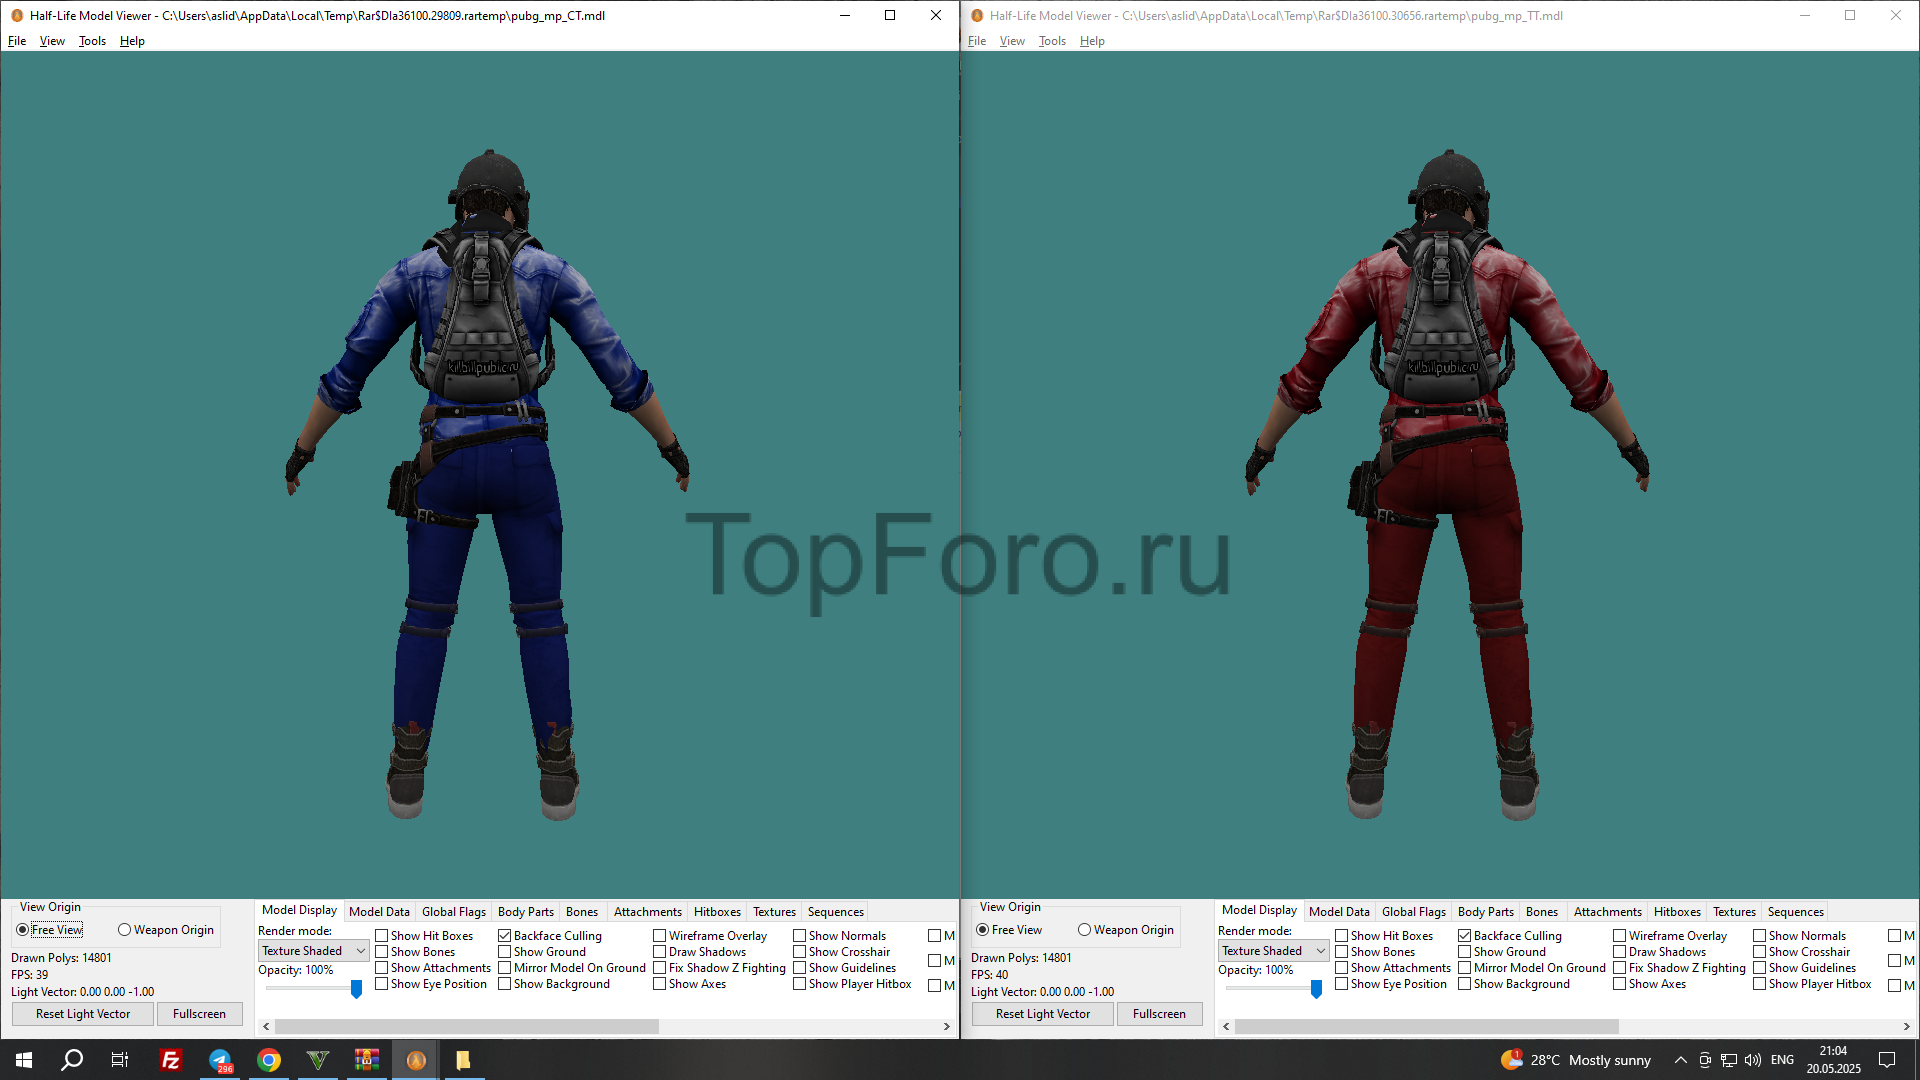Click right scroll arrow in left panel scrollbar
The image size is (1920, 1080).
[946, 1027]
